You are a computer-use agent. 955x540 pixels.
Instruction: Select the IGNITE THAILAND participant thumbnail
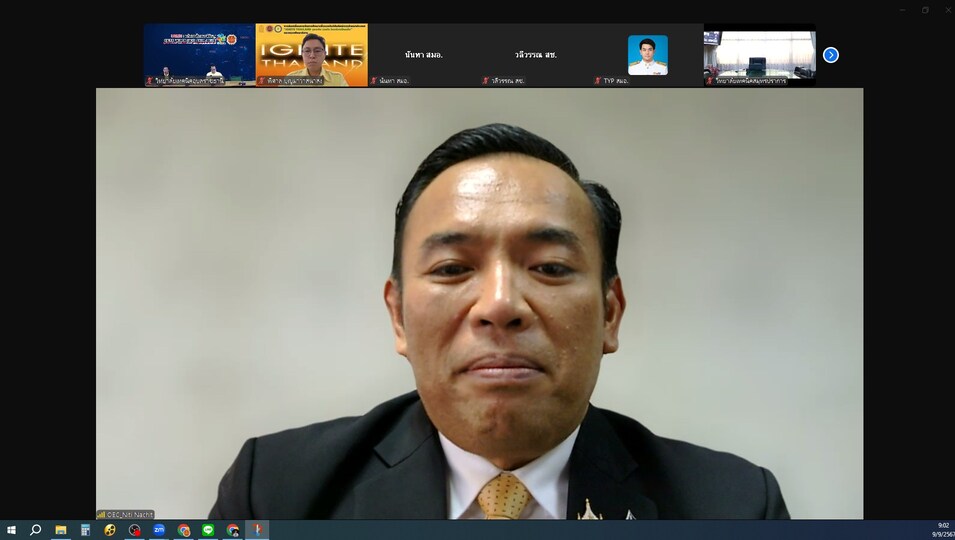312,55
